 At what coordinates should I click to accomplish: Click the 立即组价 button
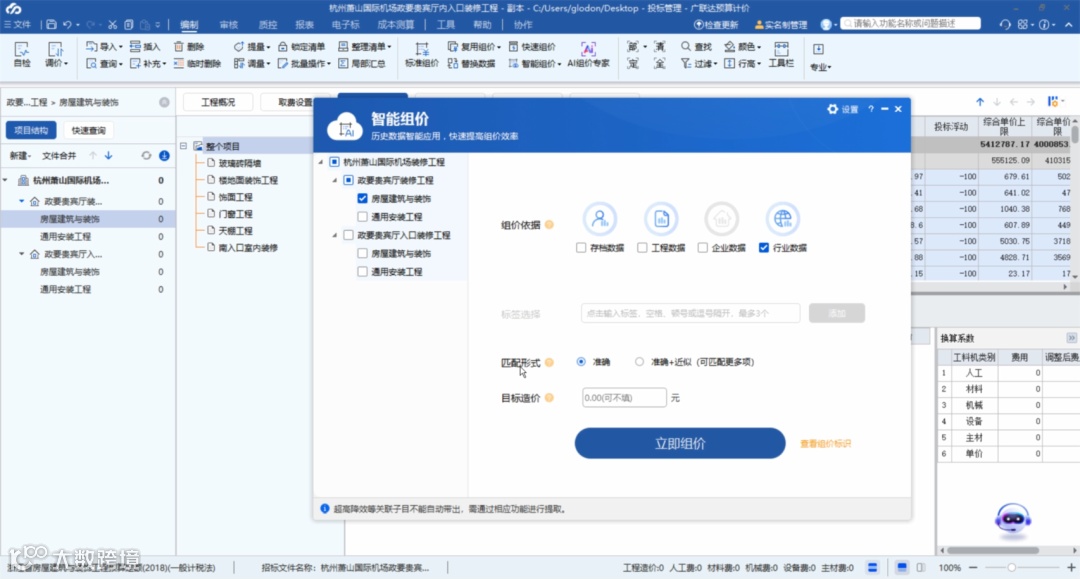click(x=680, y=443)
